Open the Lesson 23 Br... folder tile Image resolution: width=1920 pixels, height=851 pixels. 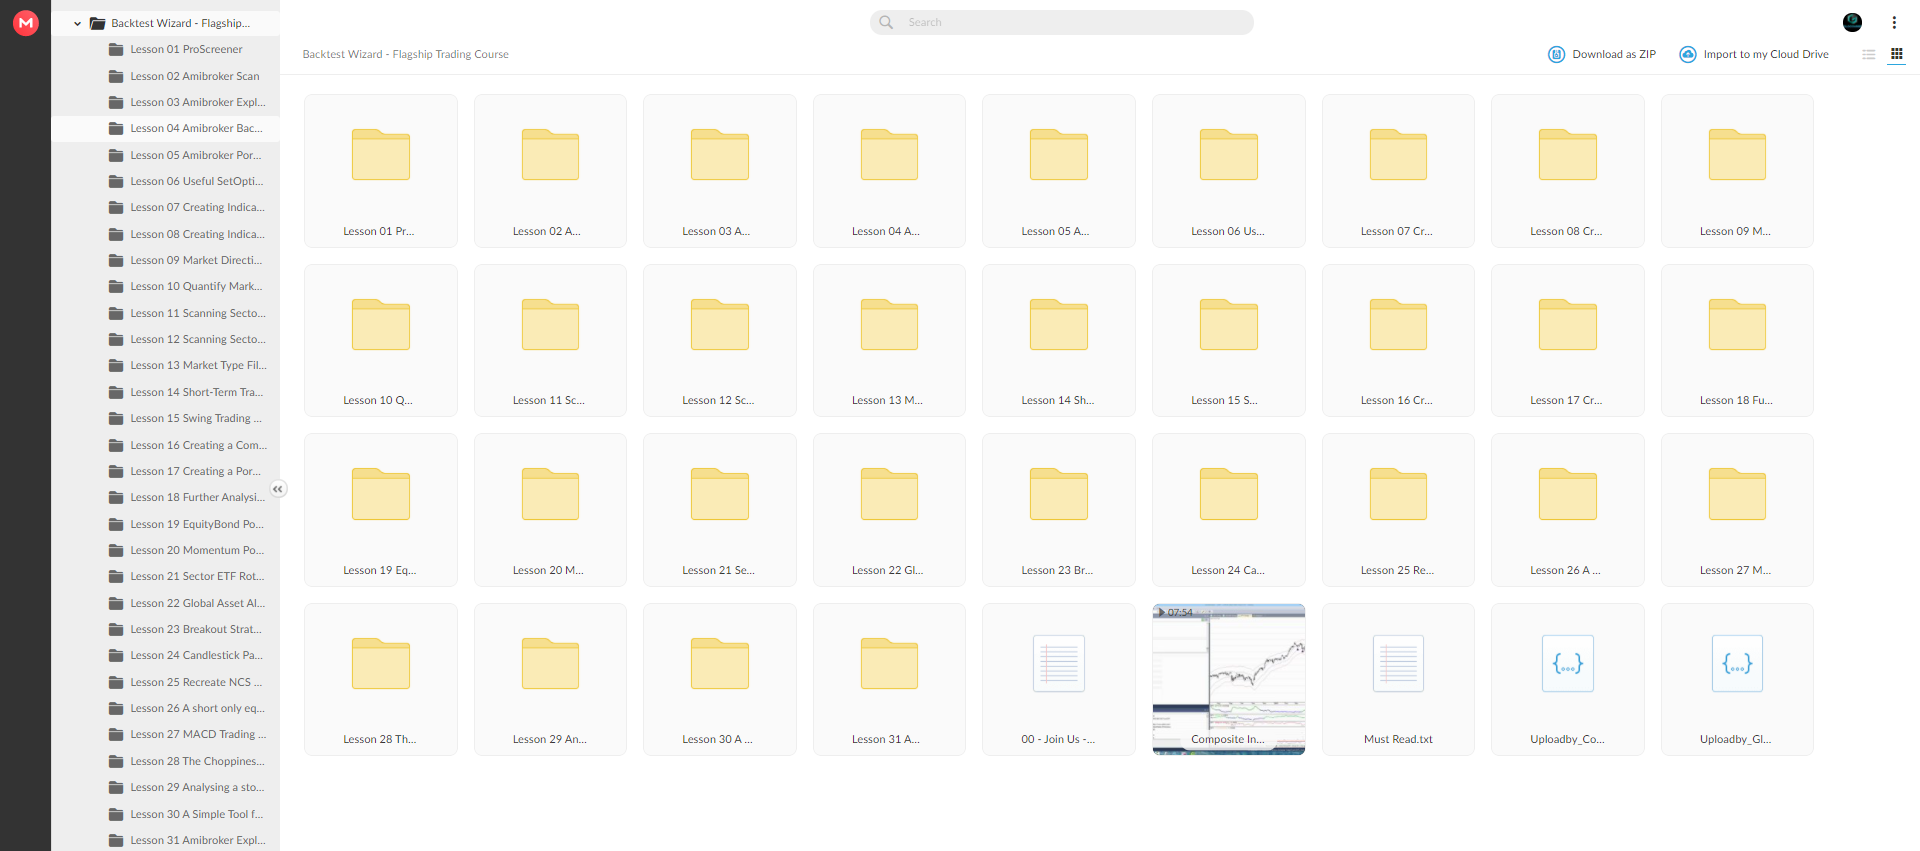[1059, 510]
